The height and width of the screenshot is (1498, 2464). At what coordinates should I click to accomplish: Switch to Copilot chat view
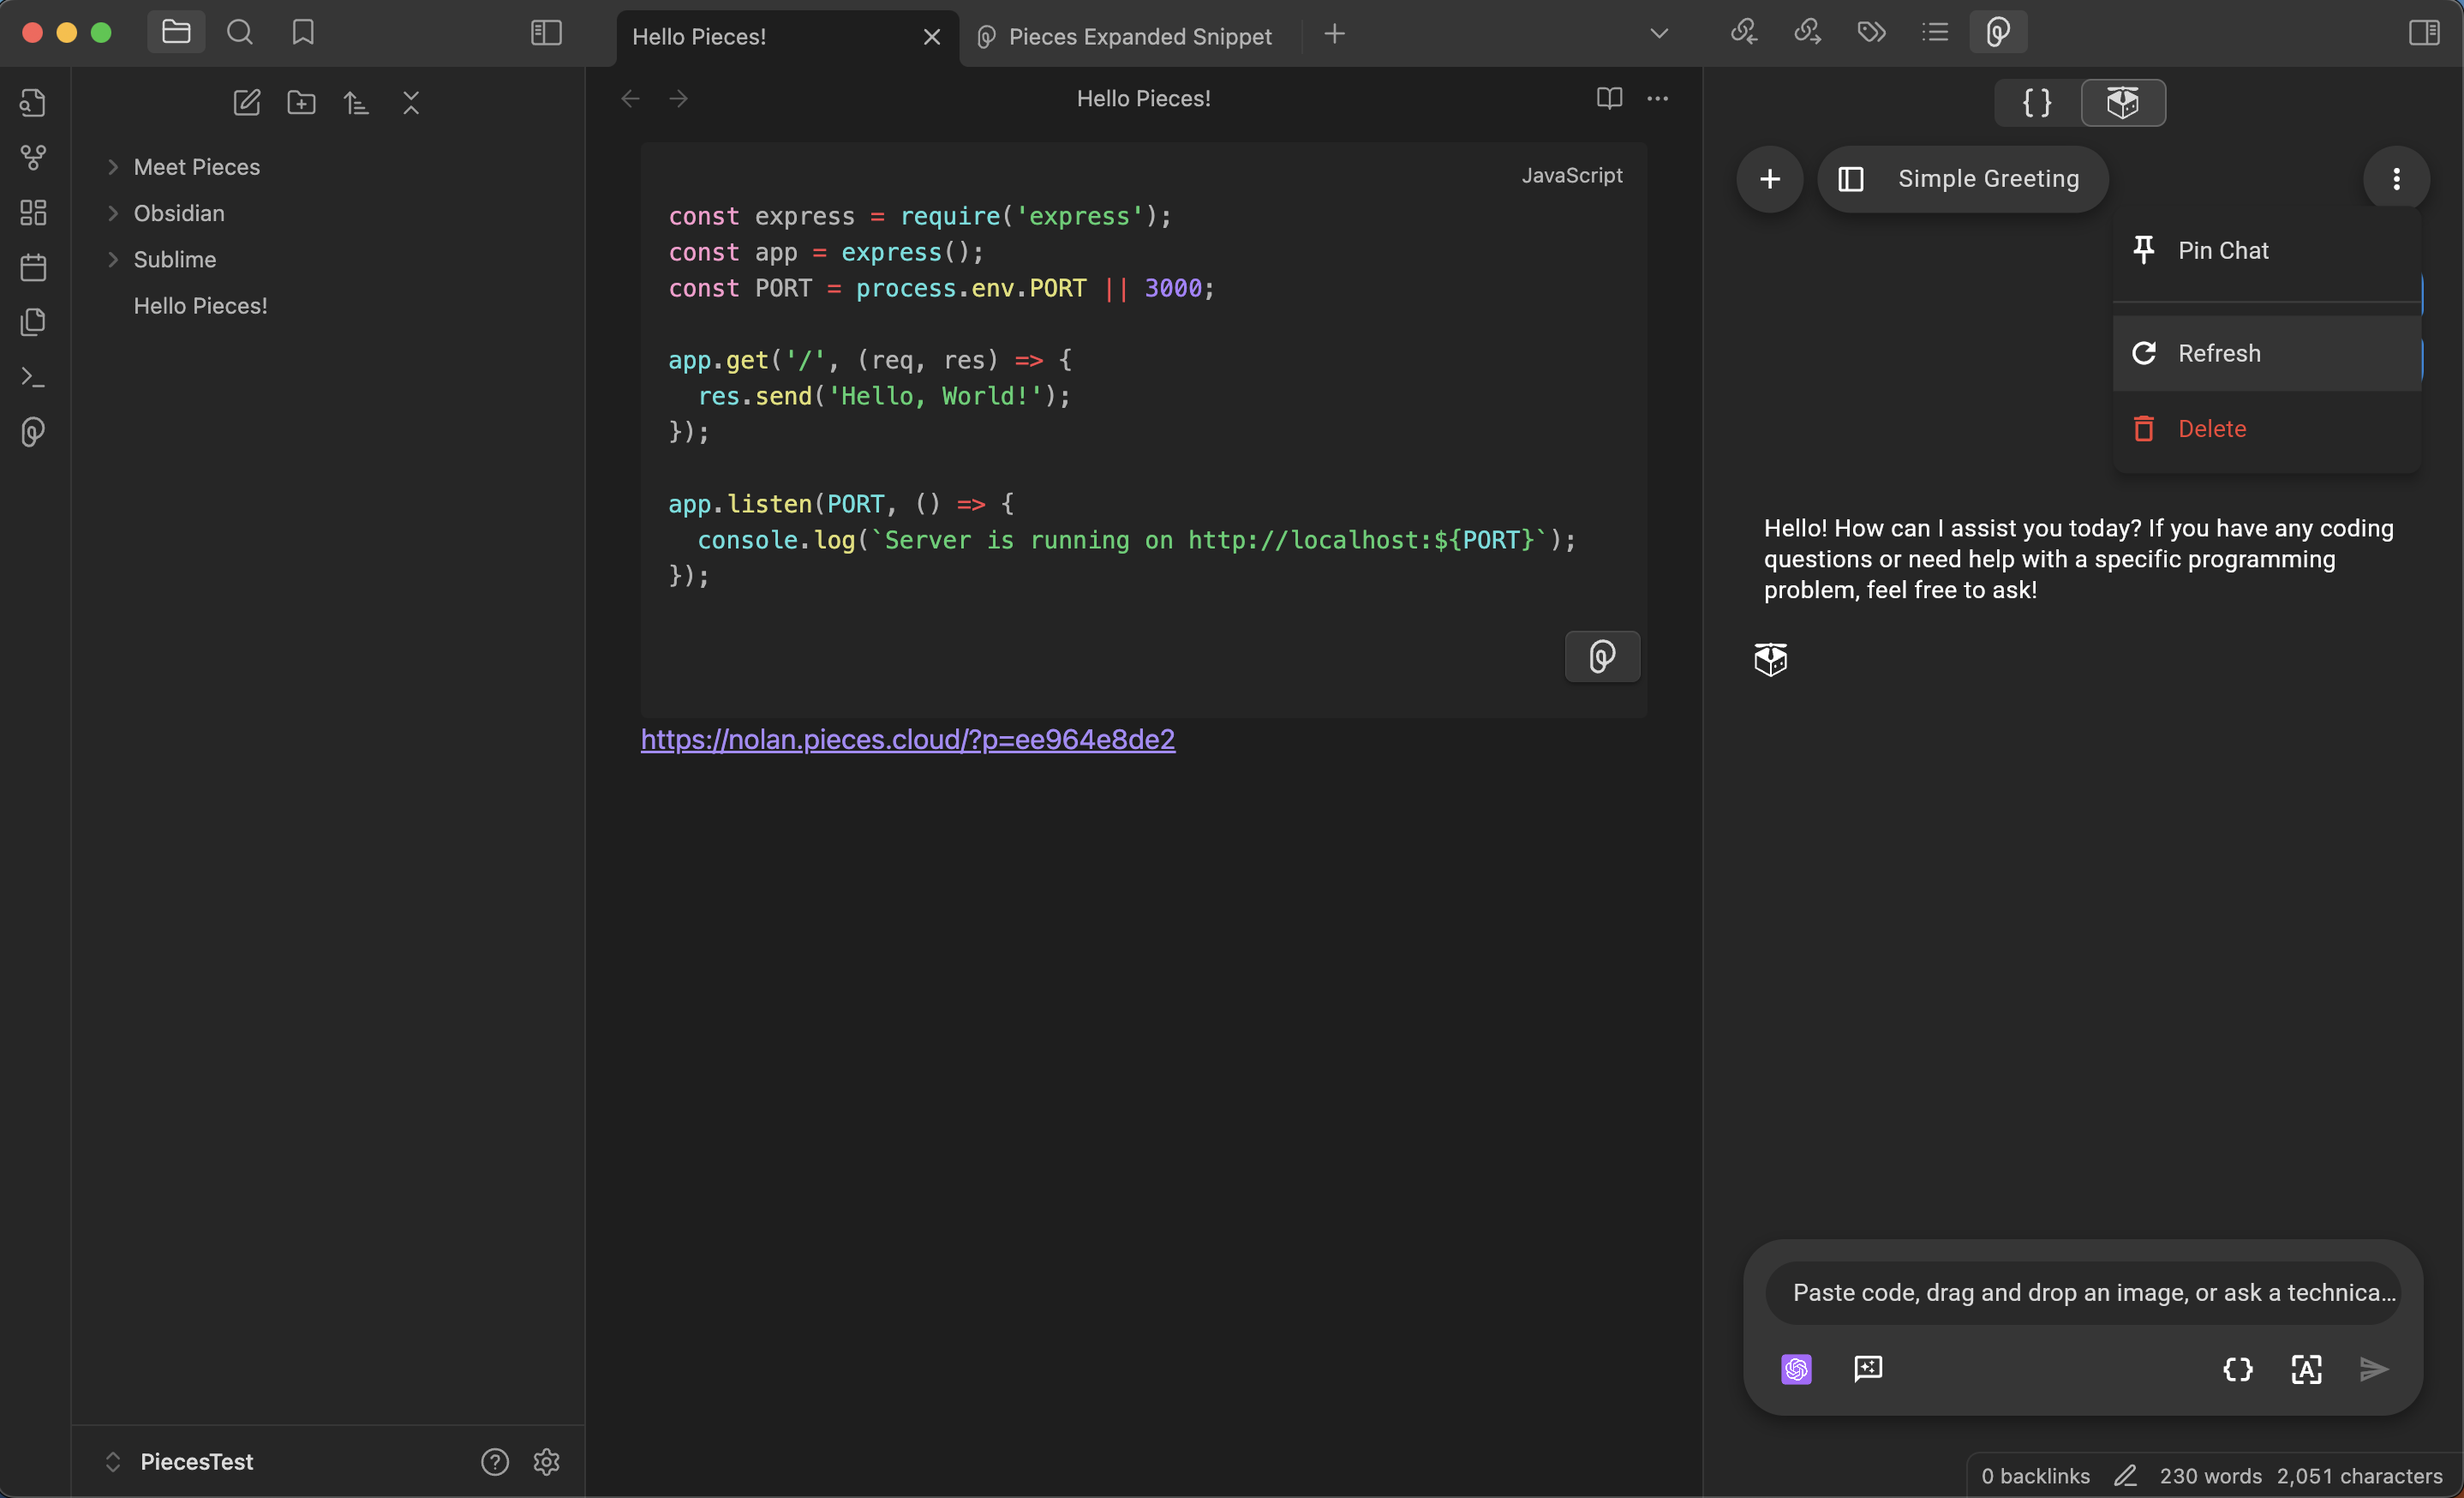coord(2123,102)
